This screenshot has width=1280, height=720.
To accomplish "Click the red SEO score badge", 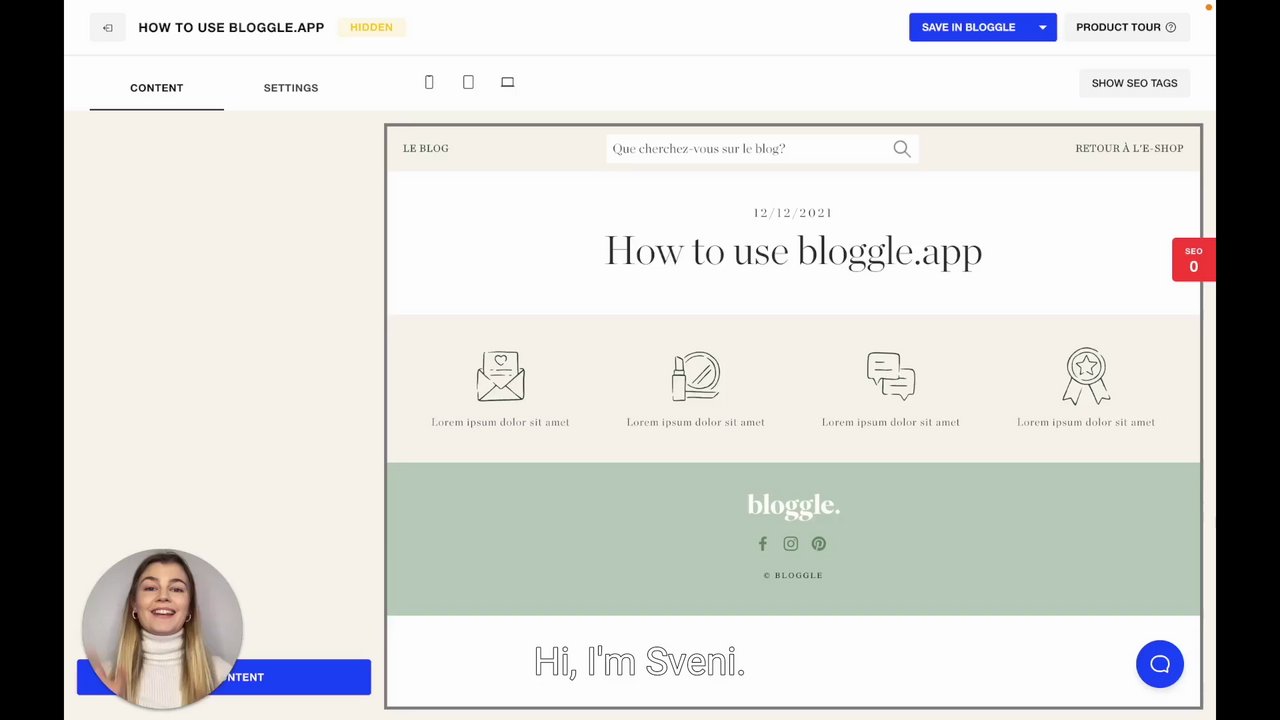I will [1194, 259].
